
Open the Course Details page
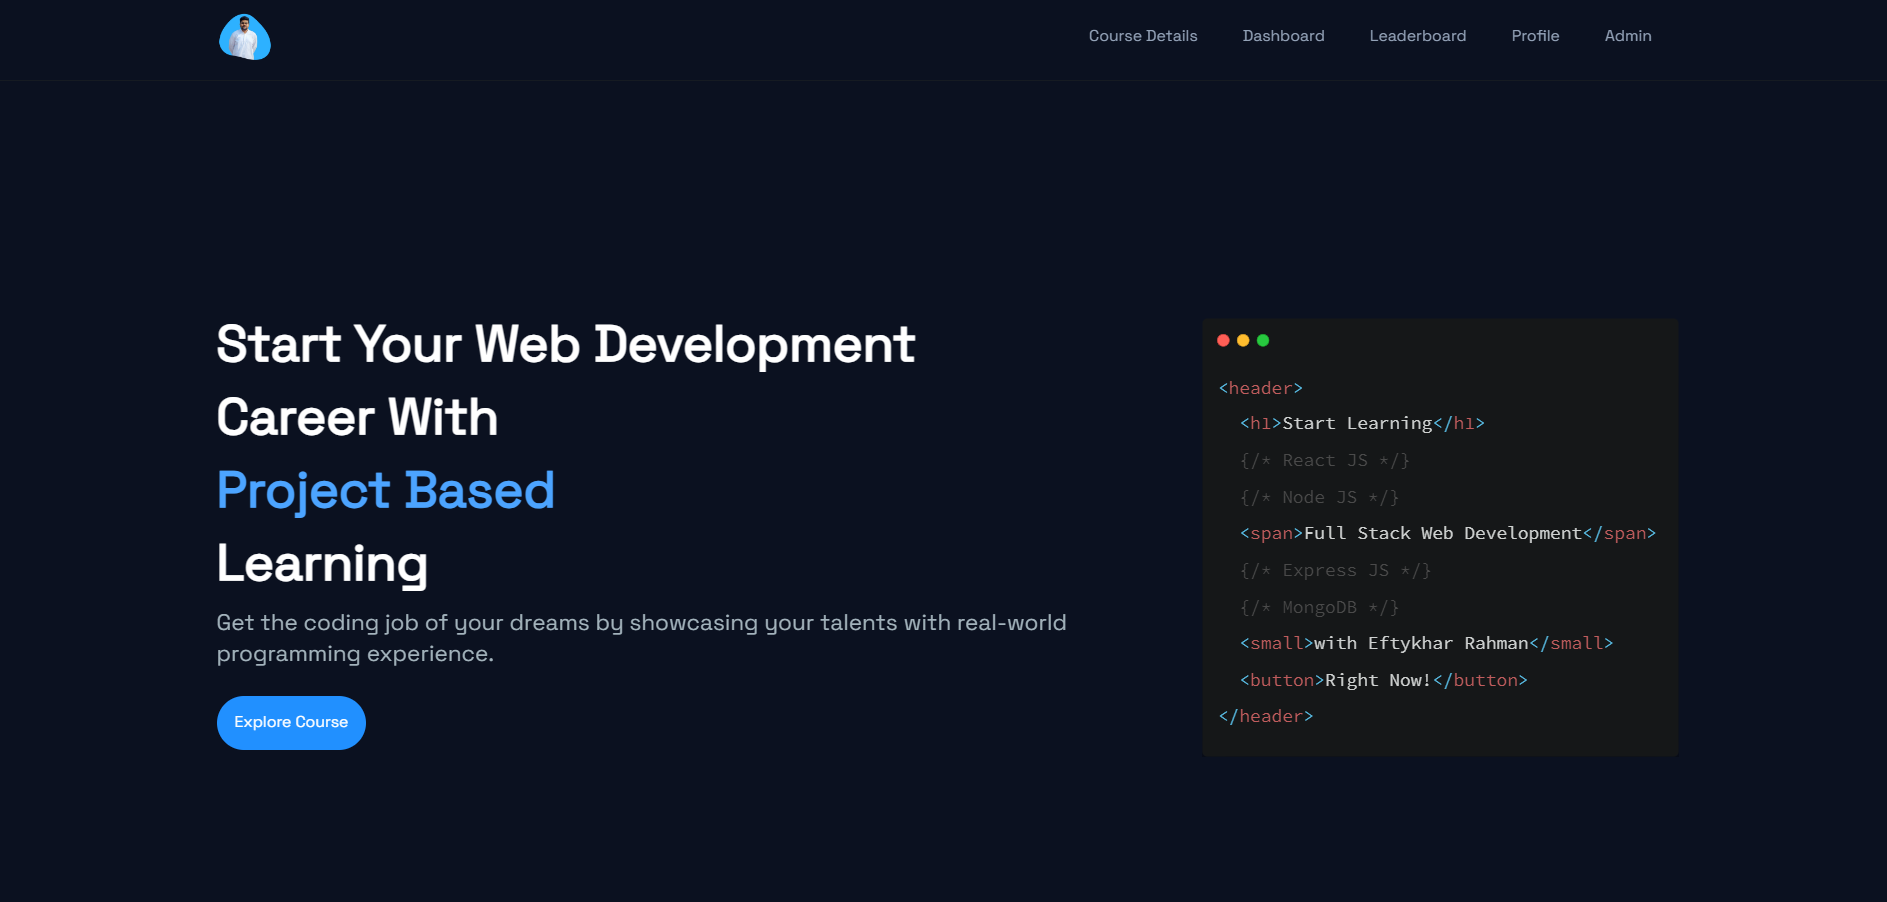(x=1142, y=36)
